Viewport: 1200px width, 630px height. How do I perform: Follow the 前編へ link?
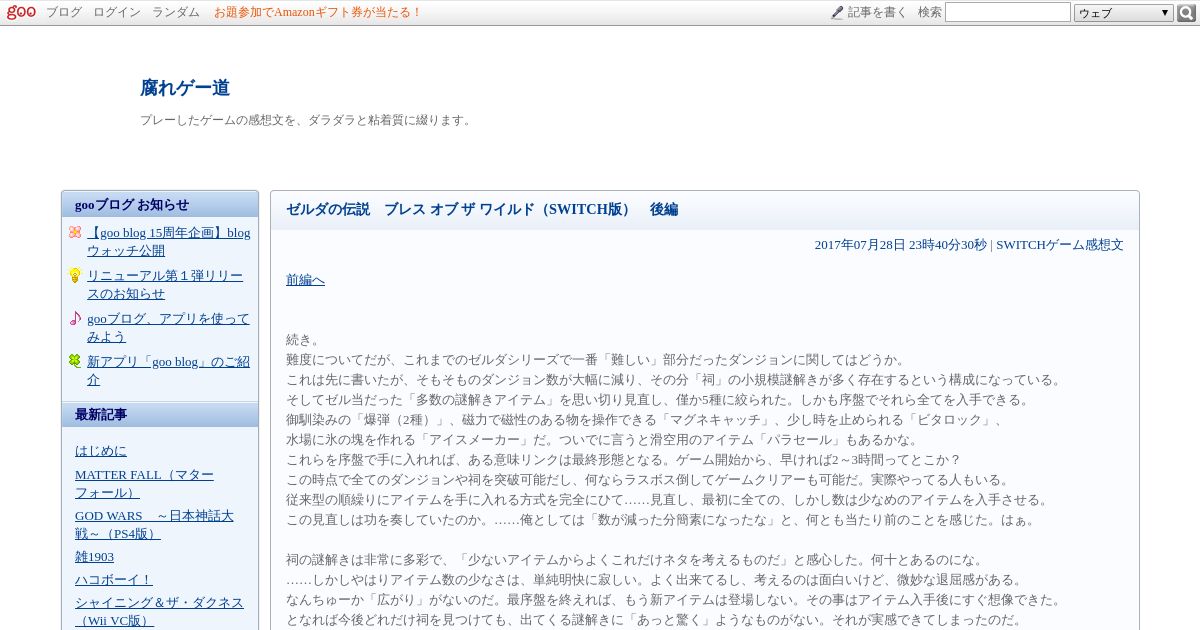click(x=305, y=279)
